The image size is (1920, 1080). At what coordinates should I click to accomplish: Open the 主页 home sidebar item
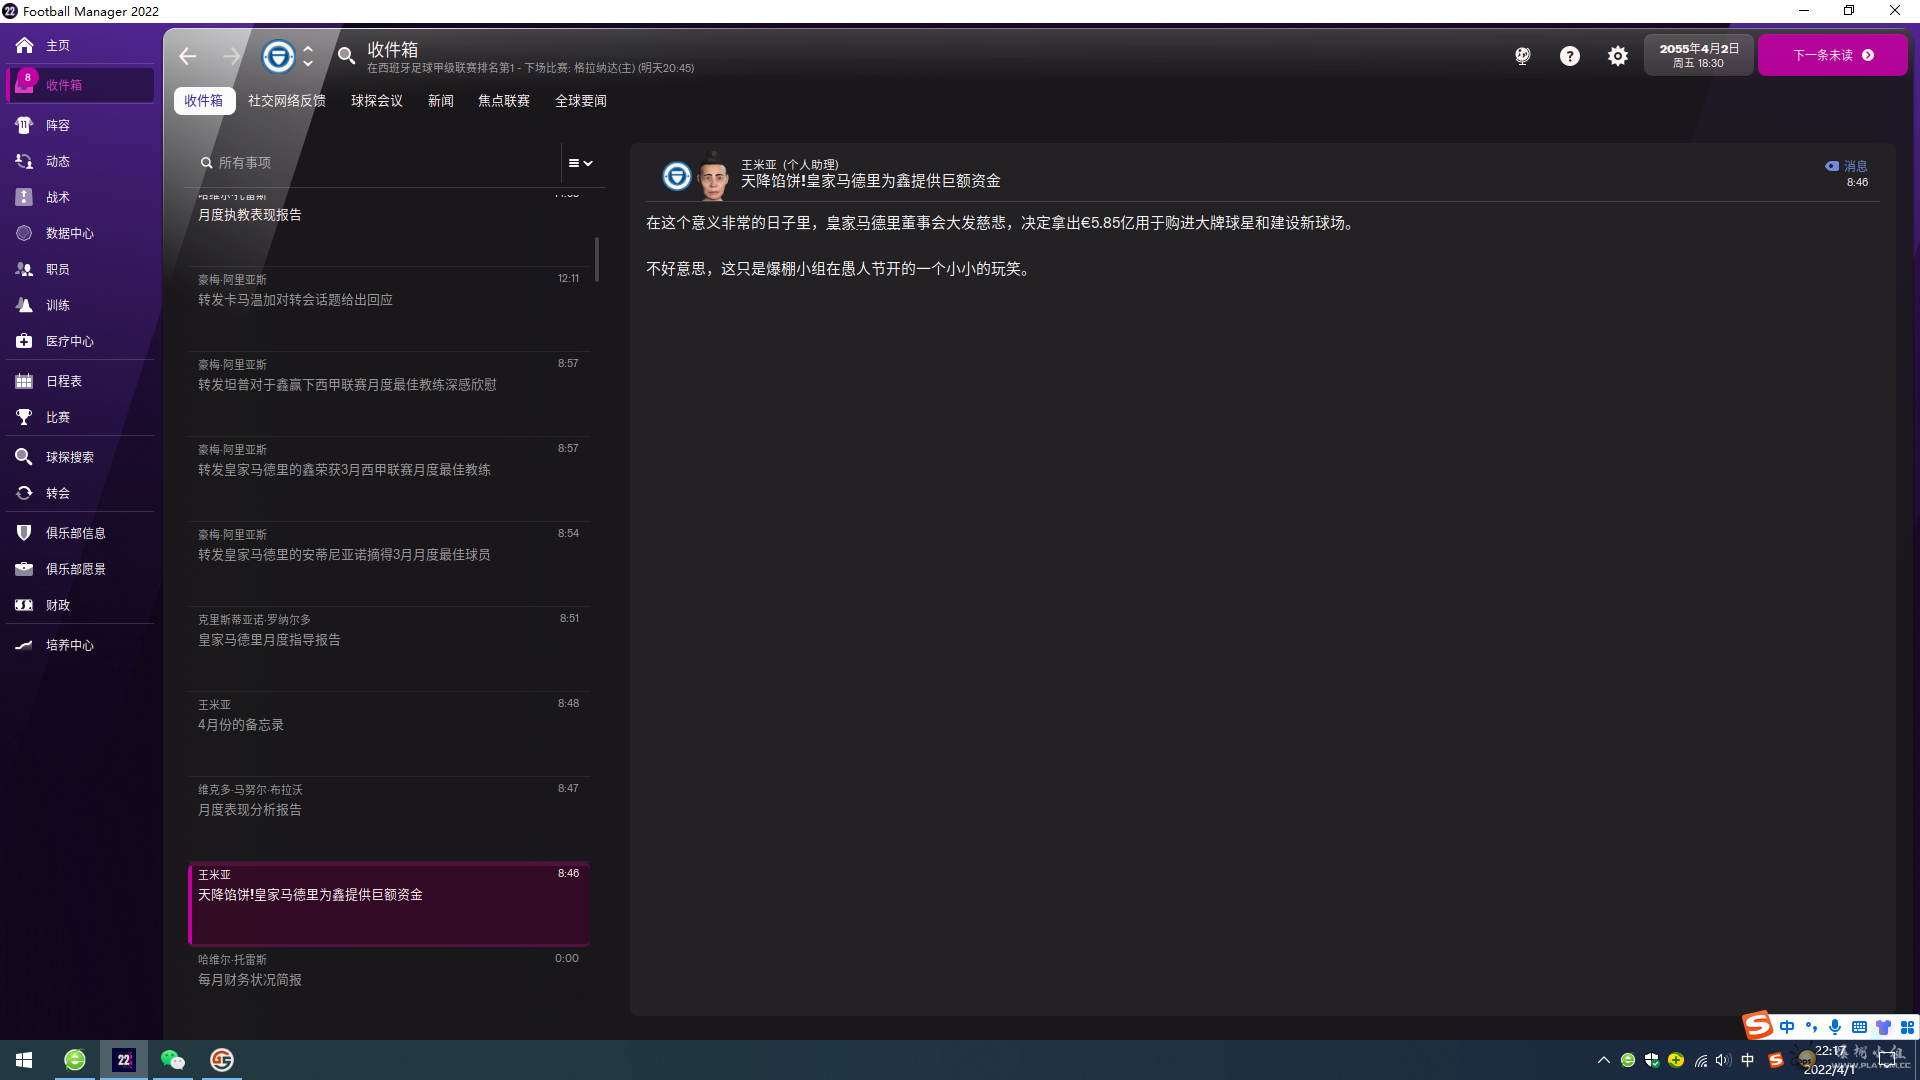click(80, 45)
